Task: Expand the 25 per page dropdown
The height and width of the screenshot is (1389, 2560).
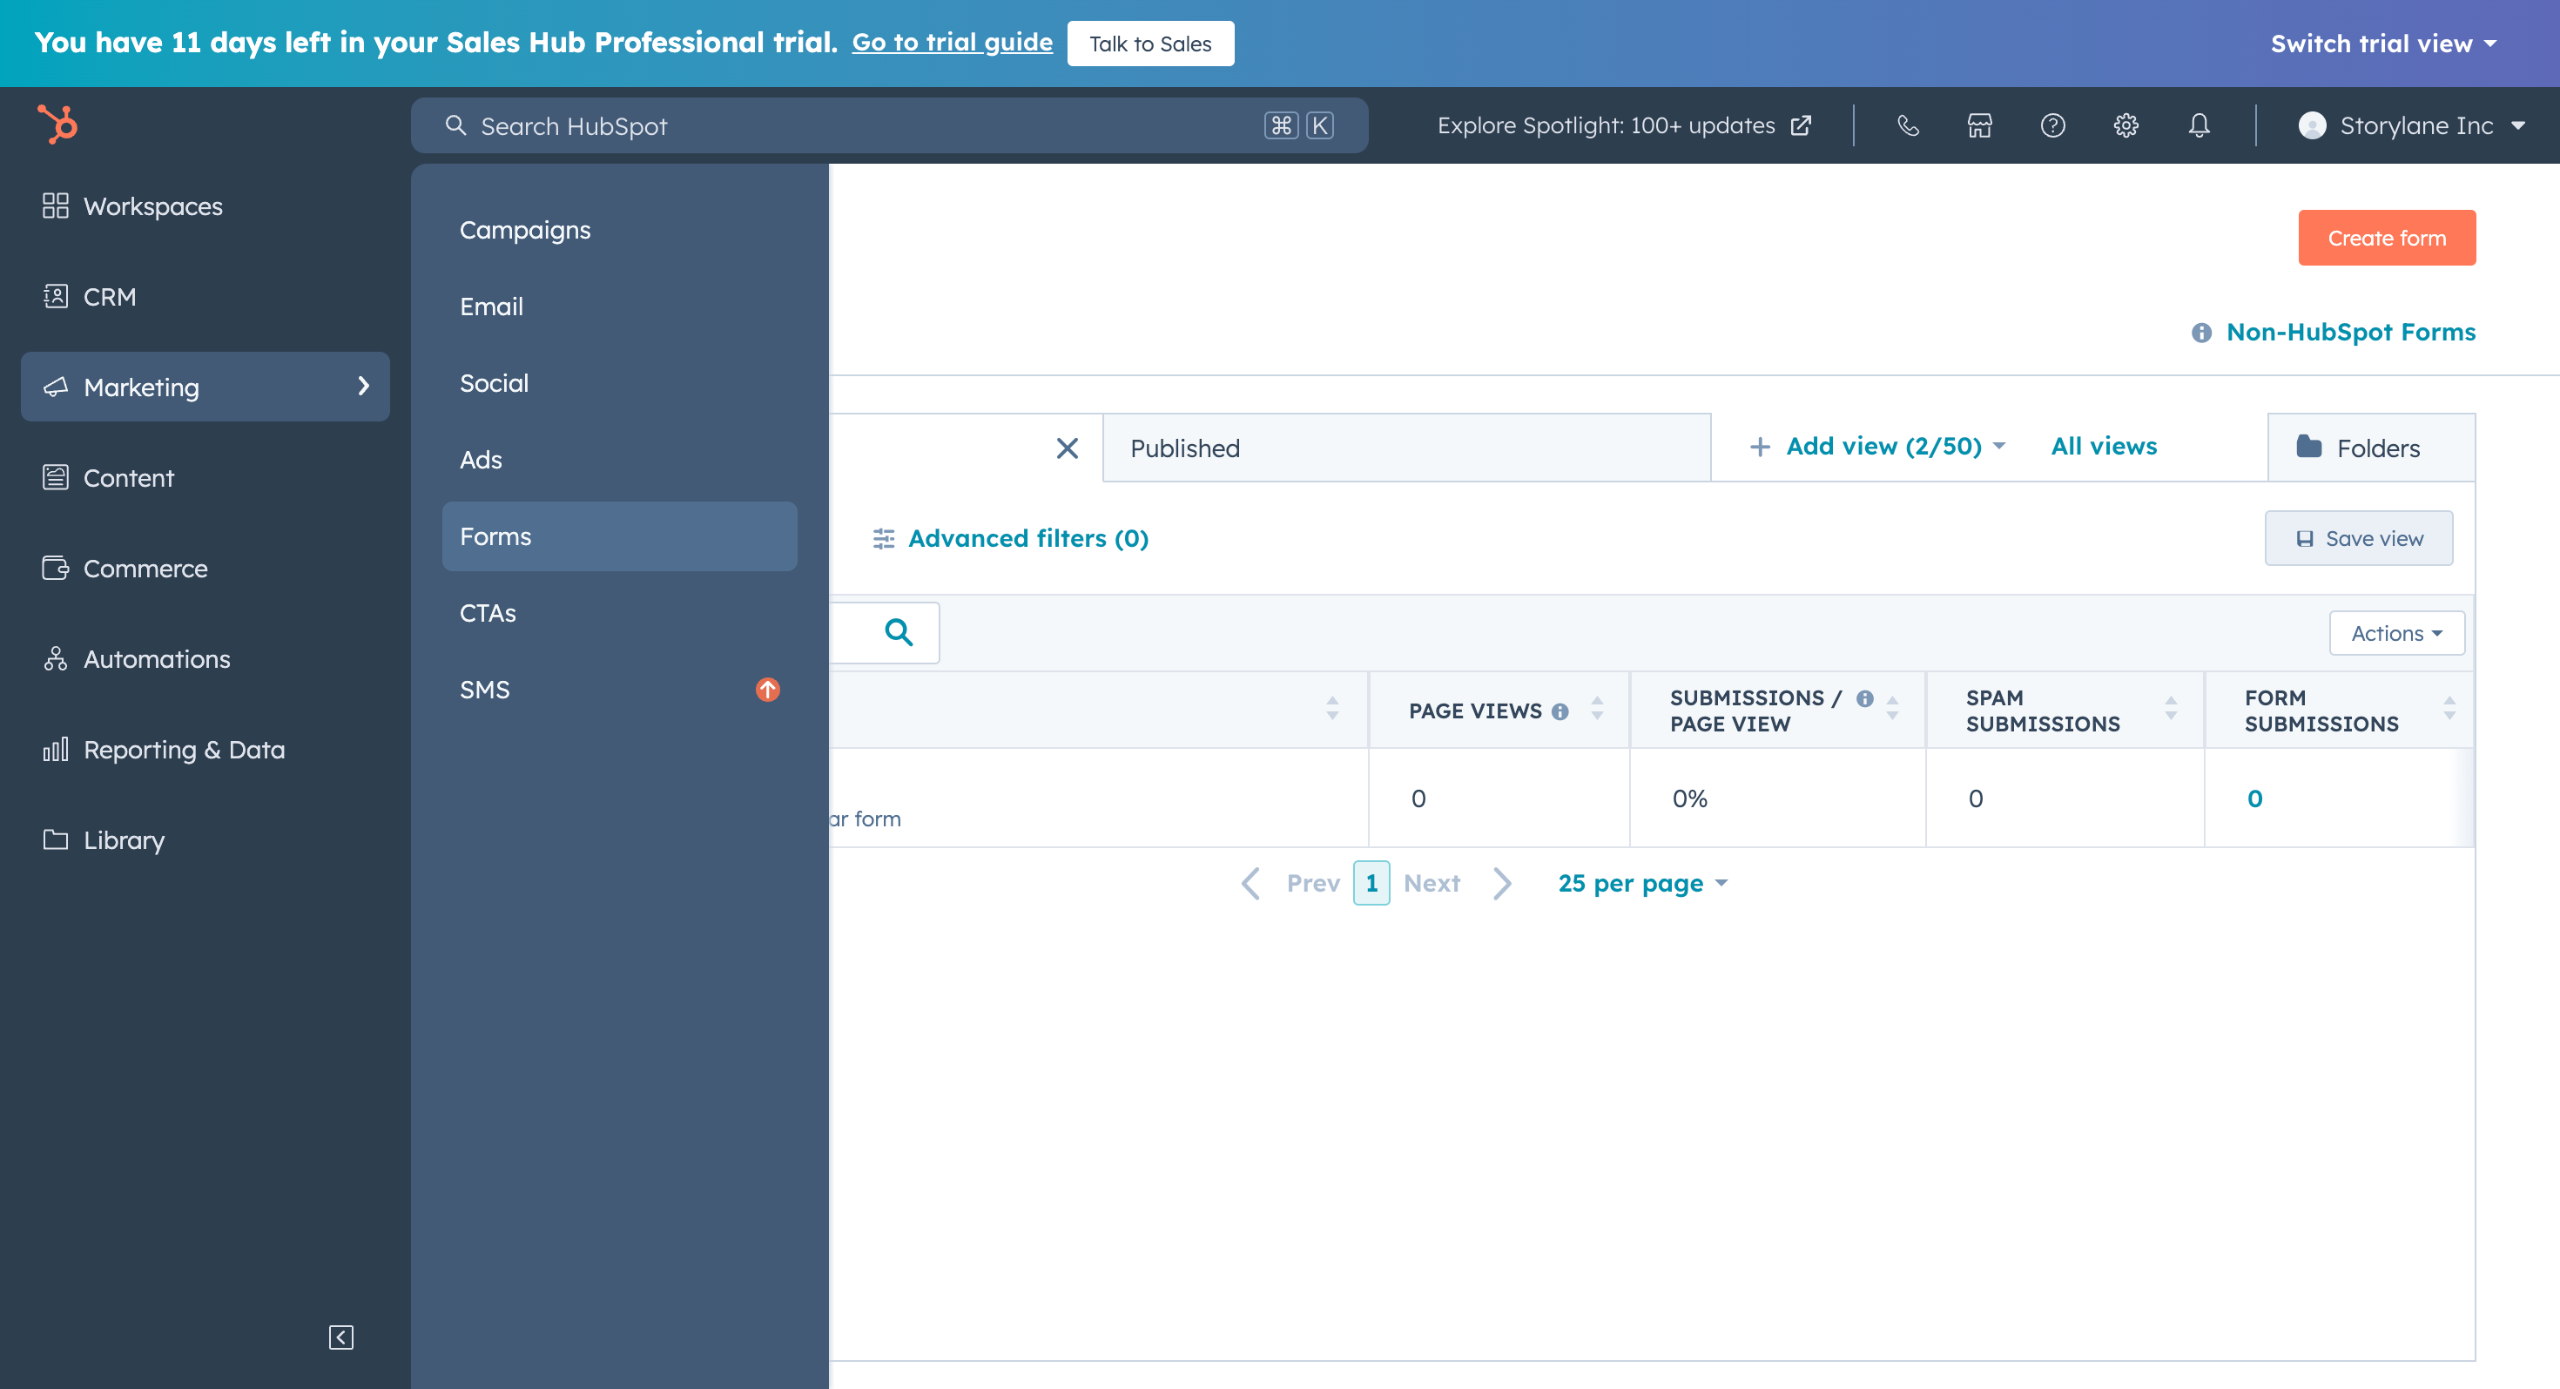Action: (x=1643, y=883)
